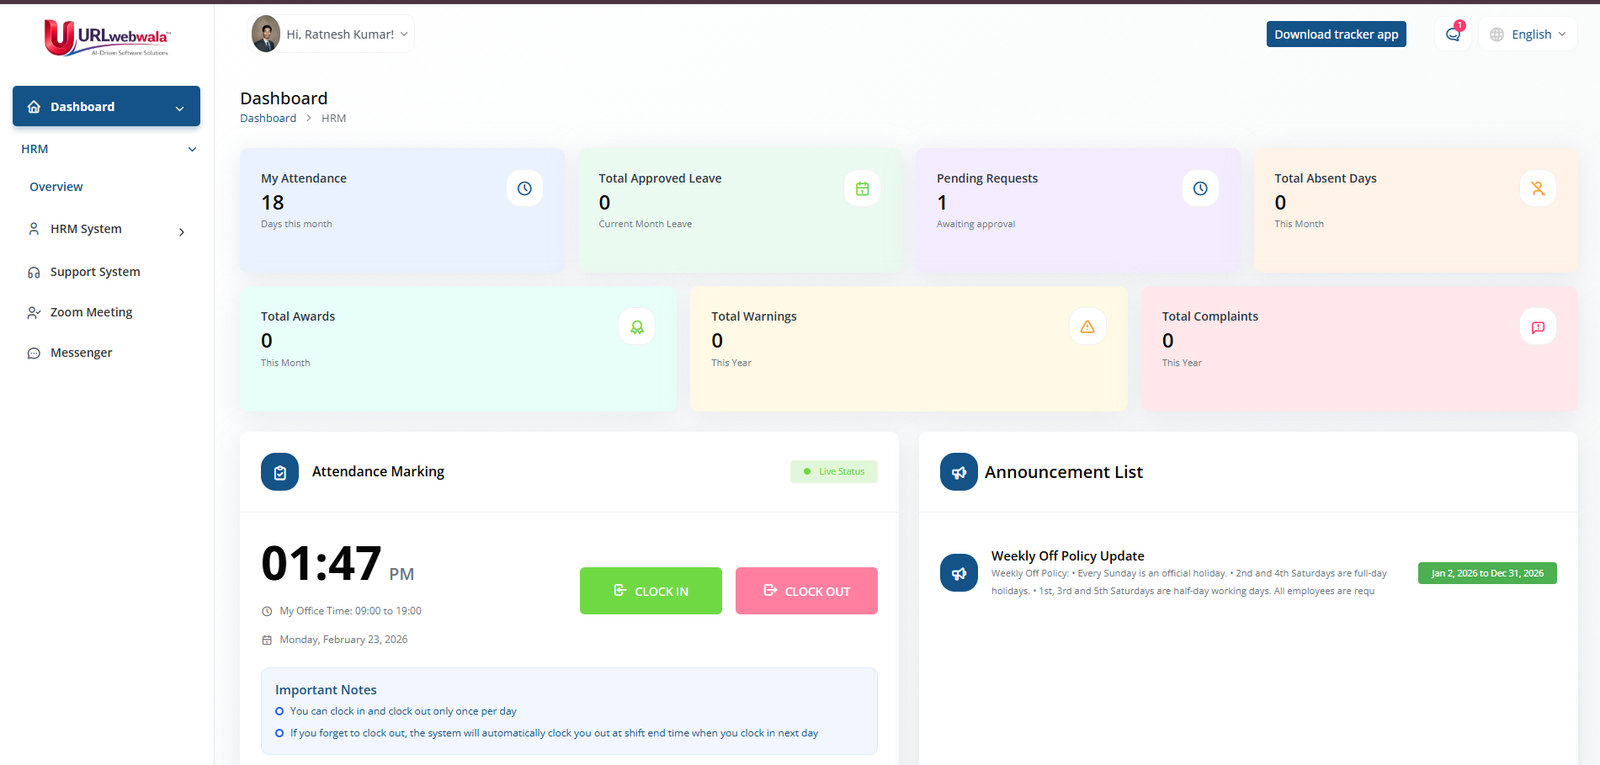
Task: Click the HRM breadcrumb text
Action: click(x=334, y=118)
